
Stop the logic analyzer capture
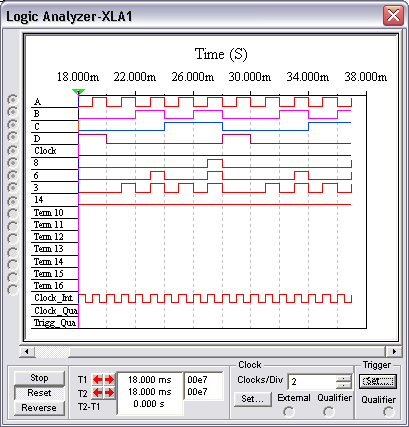39,378
